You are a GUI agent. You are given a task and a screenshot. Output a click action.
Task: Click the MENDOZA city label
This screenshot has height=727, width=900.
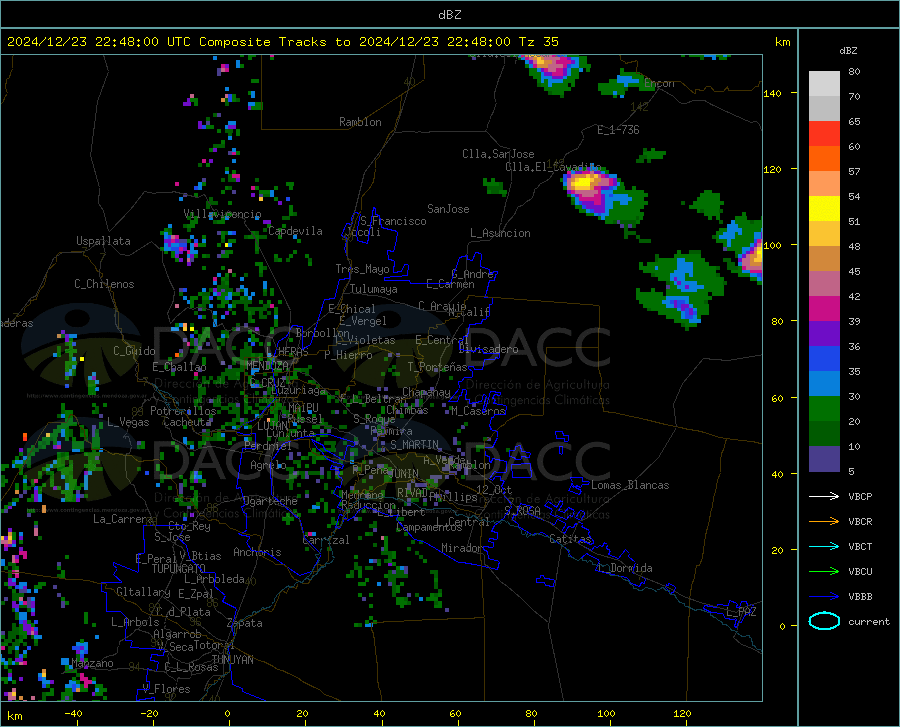(267, 365)
